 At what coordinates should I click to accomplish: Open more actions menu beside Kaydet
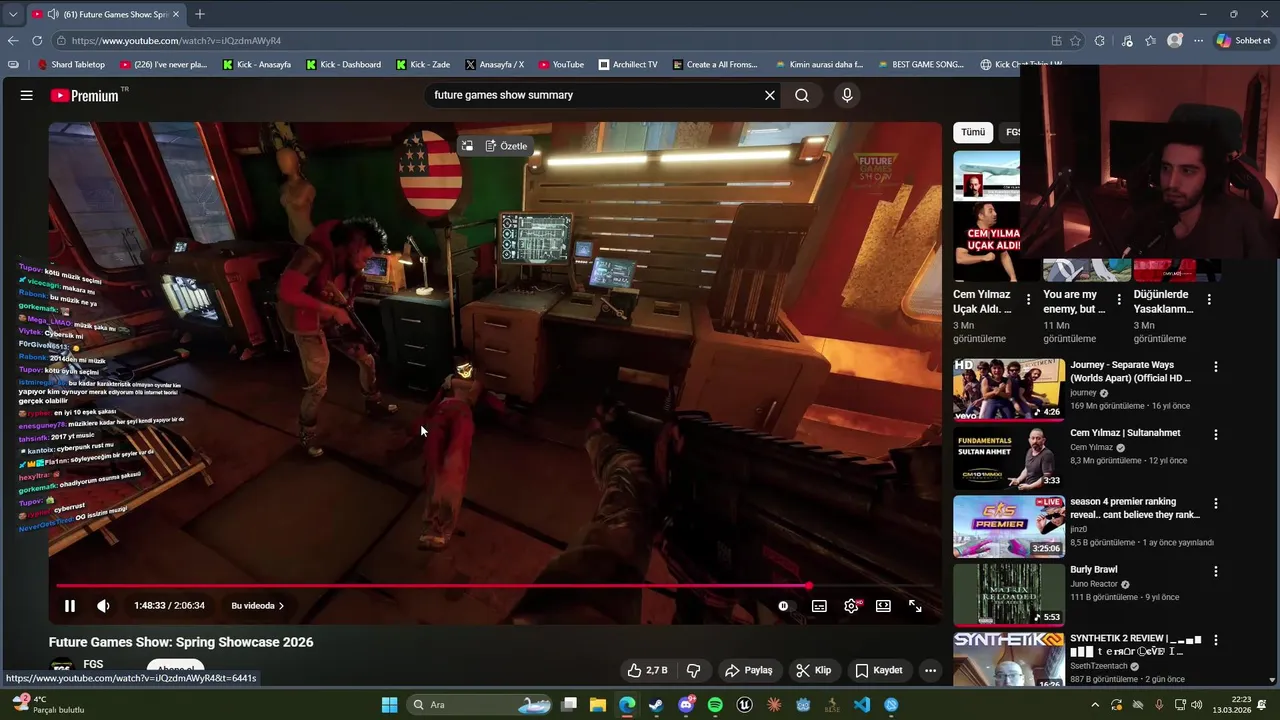coord(930,670)
